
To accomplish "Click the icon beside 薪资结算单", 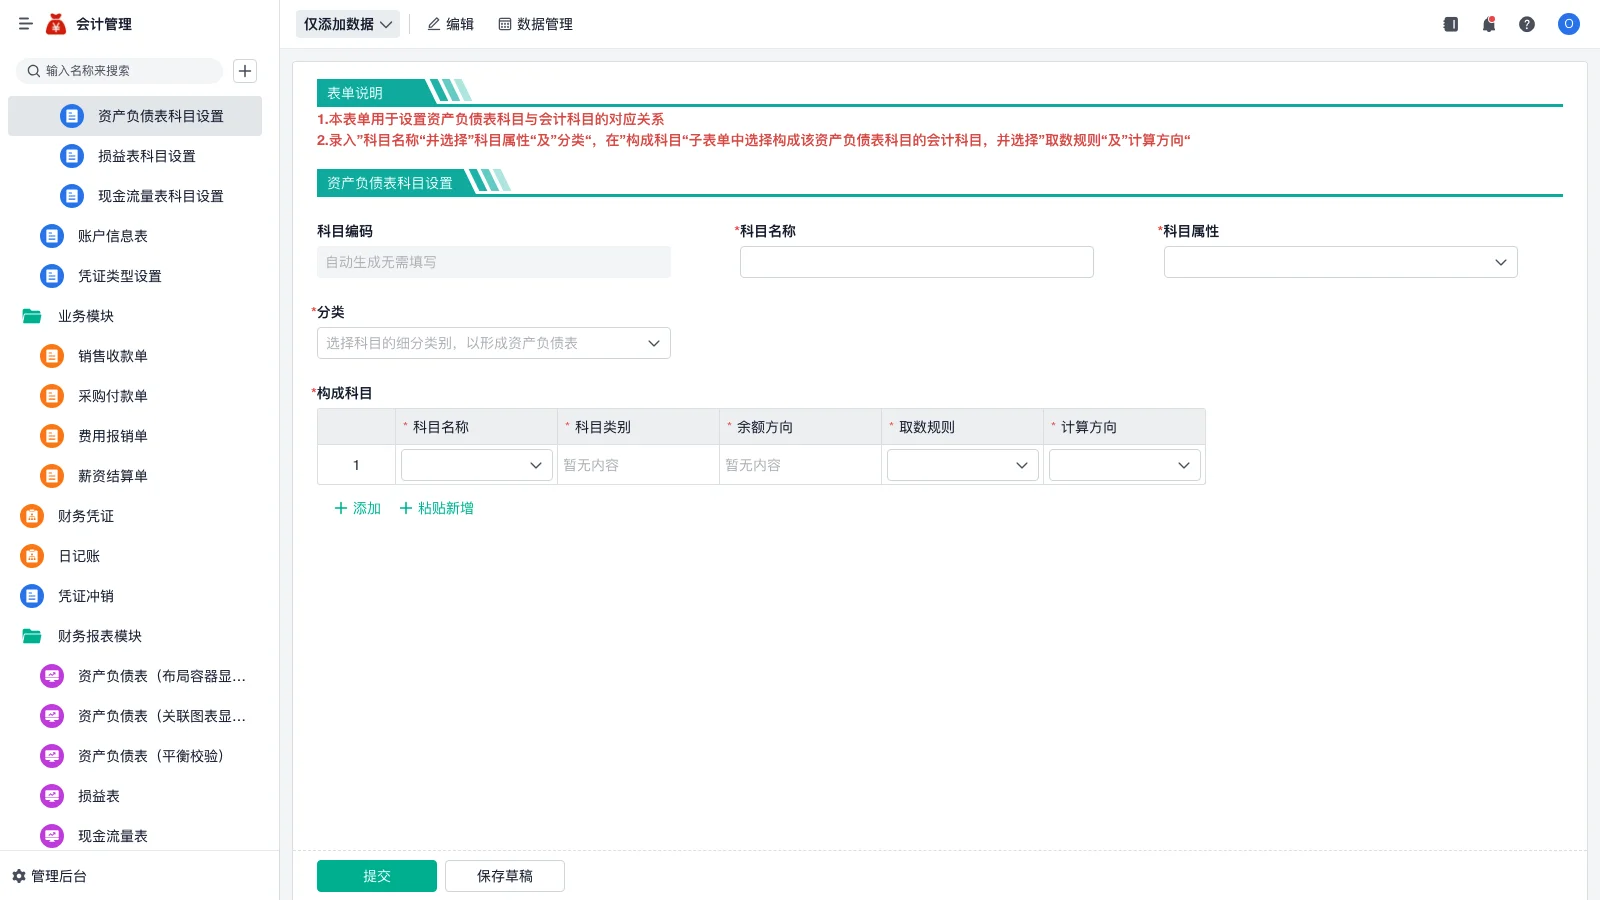I will pos(52,476).
